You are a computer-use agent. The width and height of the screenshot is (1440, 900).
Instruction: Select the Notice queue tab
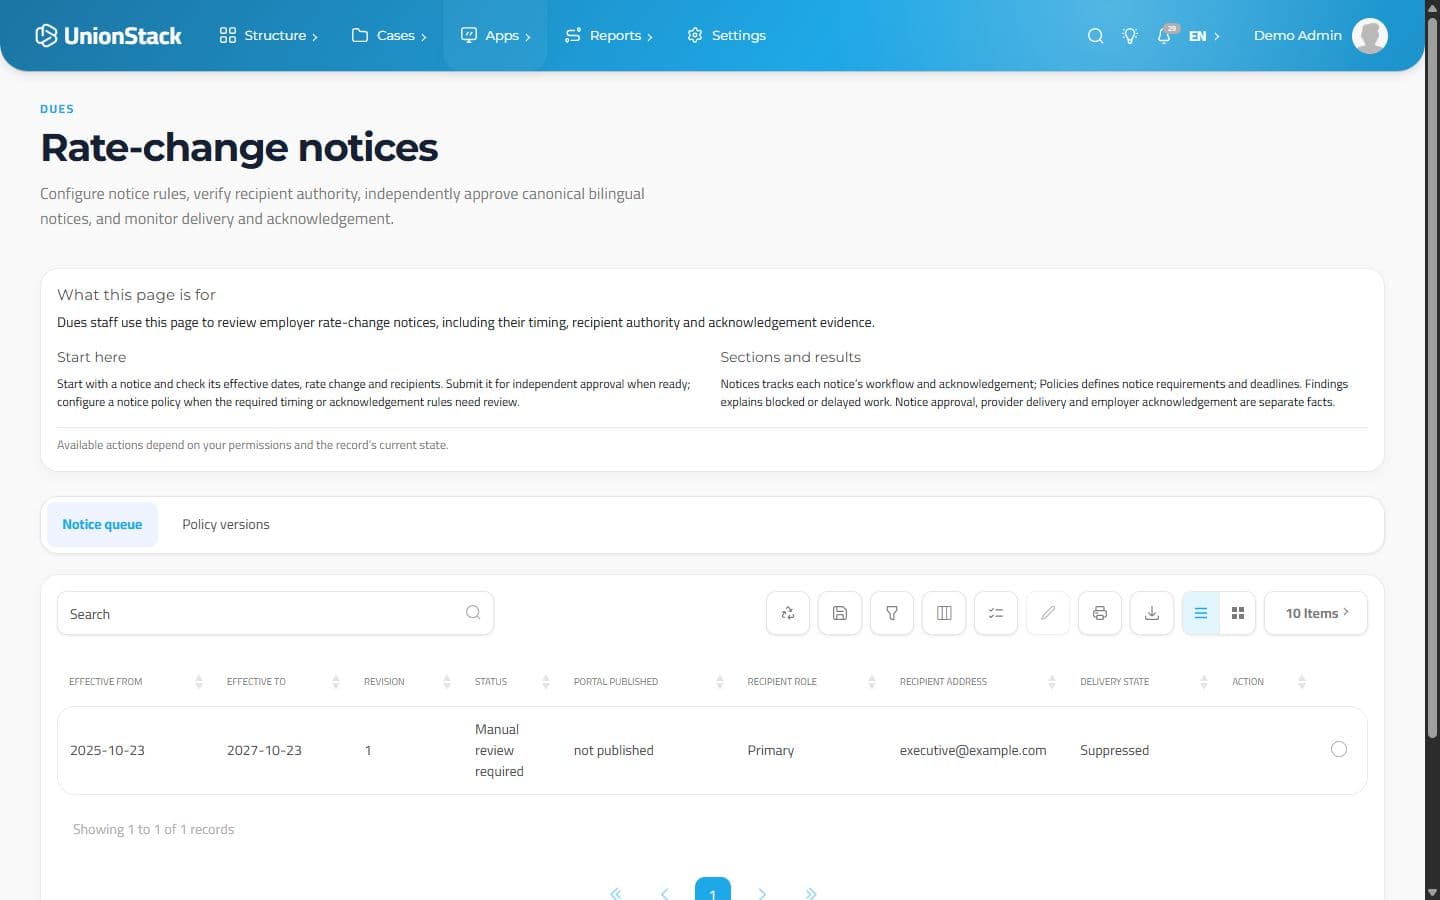tap(102, 524)
